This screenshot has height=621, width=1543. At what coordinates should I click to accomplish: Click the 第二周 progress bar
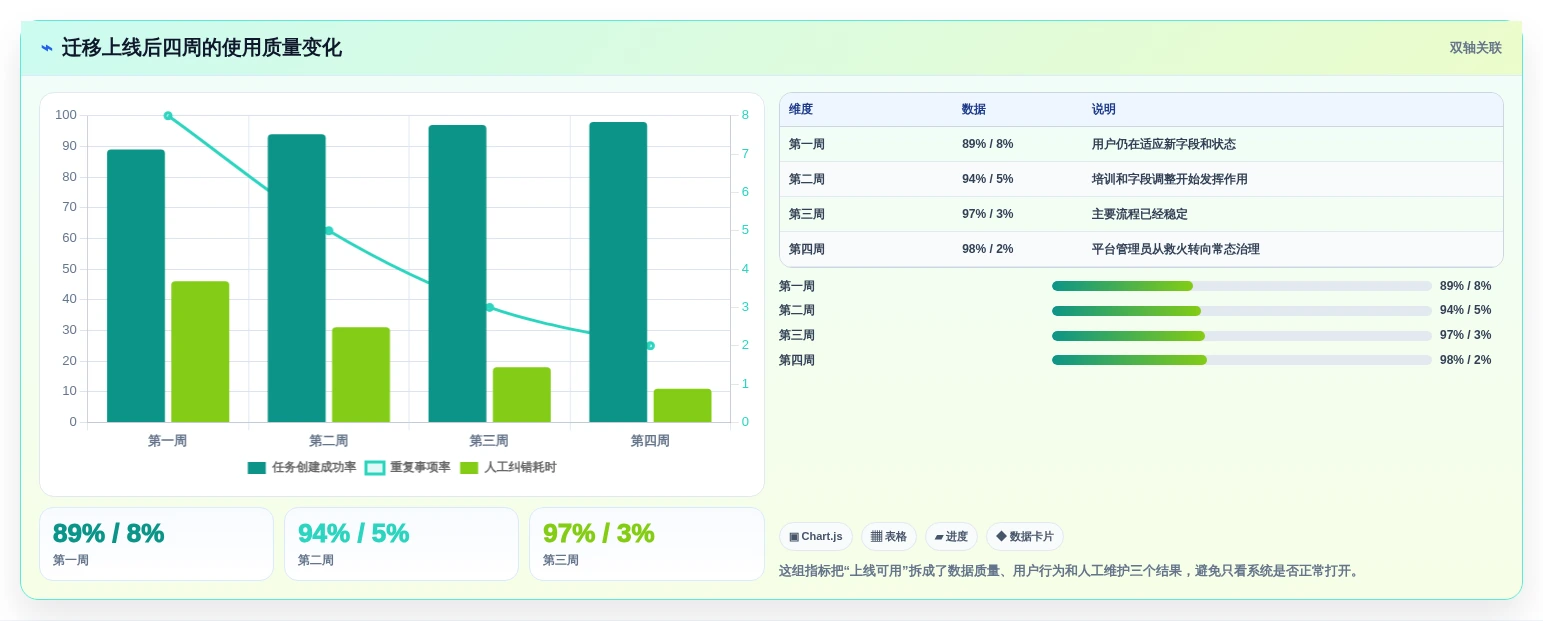1242,311
